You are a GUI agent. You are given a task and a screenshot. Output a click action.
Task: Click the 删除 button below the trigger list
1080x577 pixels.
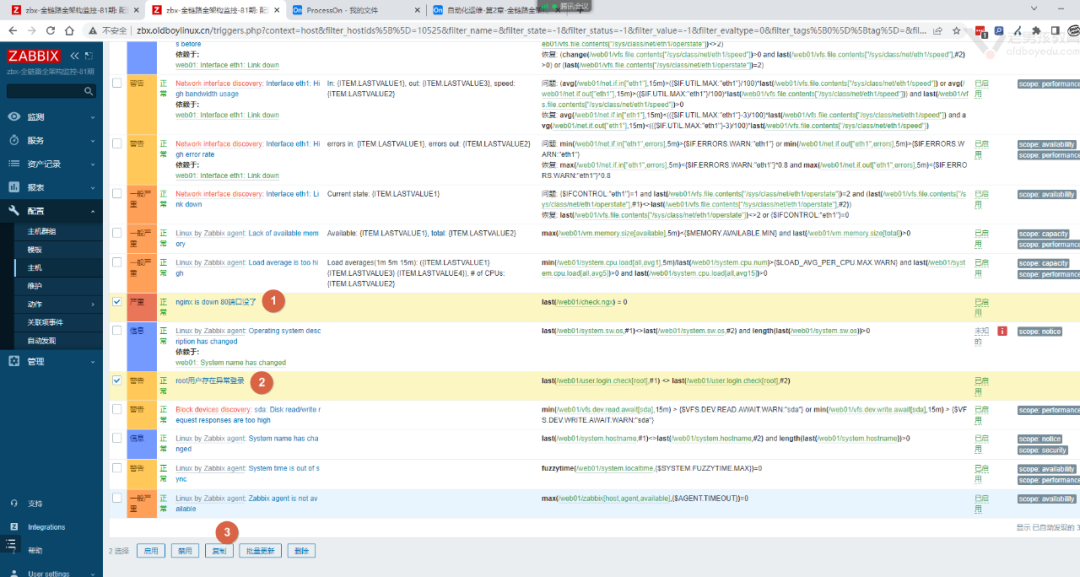[x=302, y=551]
